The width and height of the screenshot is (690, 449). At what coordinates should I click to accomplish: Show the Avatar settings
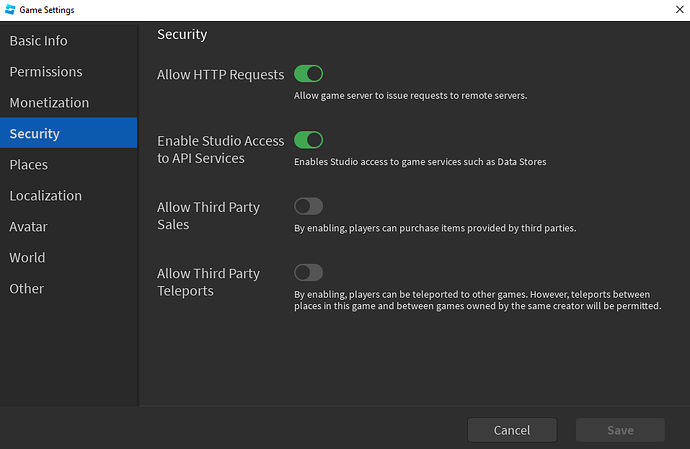pyautogui.click(x=28, y=227)
